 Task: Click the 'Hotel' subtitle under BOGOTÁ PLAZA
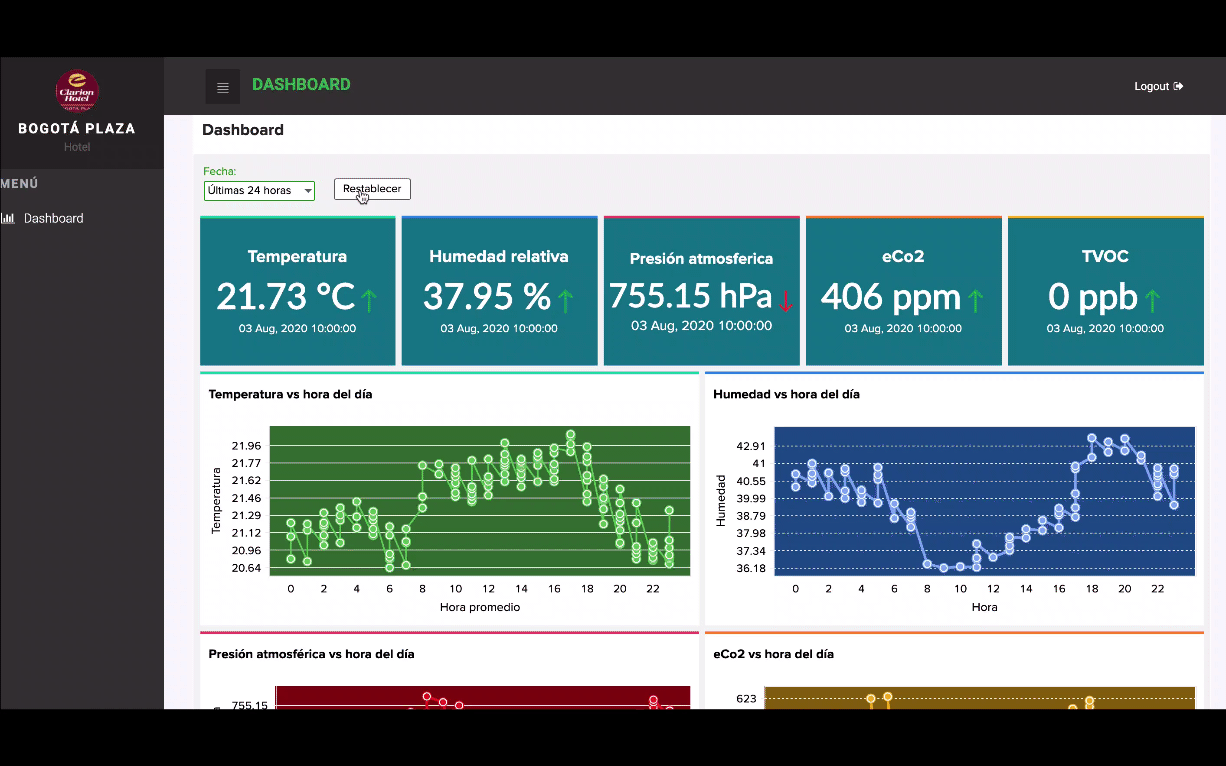pos(77,147)
